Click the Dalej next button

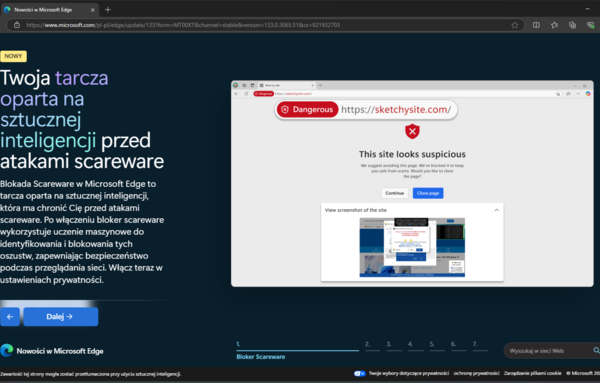click(x=61, y=317)
